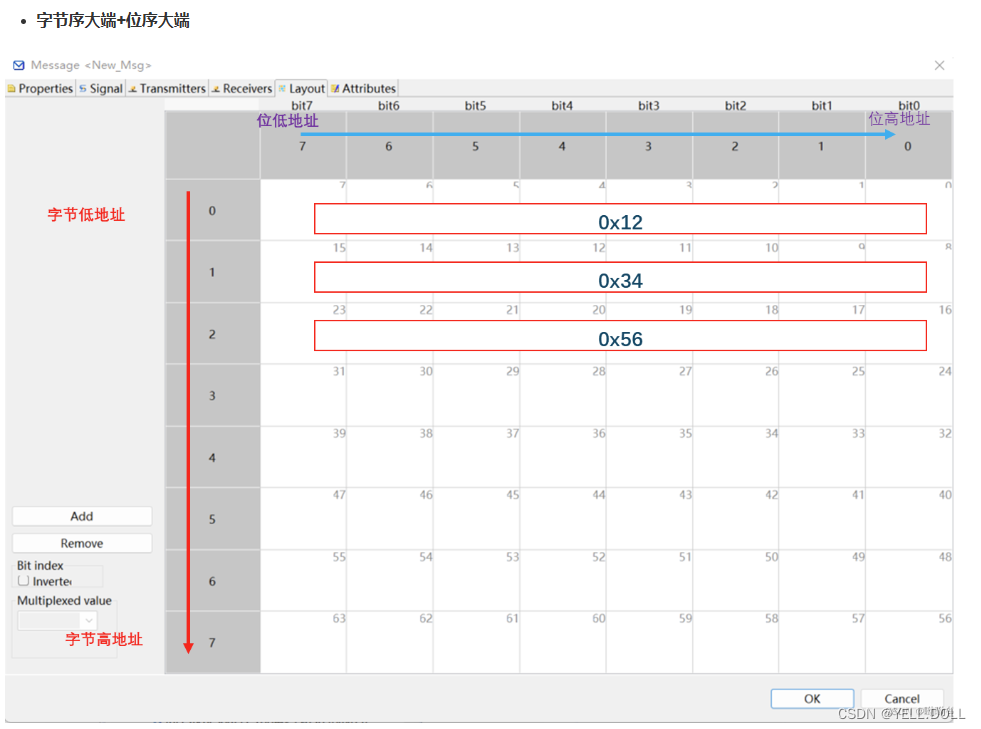Select byte row header 4
This screenshot has height=729, width=981.
coord(213,457)
